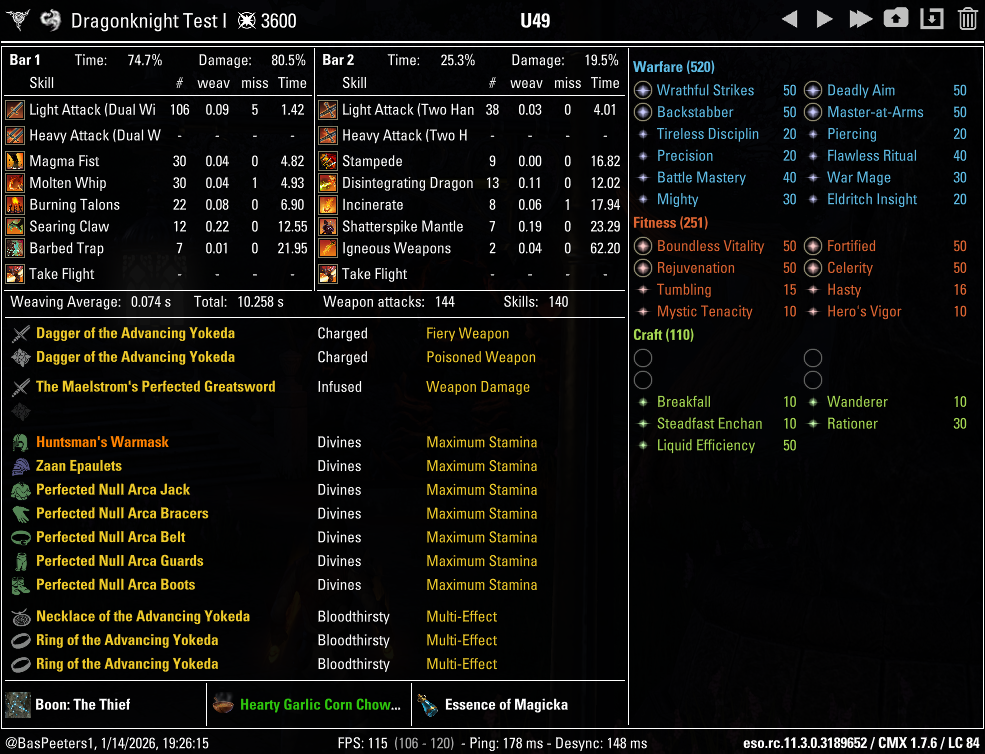Image resolution: width=985 pixels, height=754 pixels.
Task: Click the Bar 2 header label
Action: (x=338, y=60)
